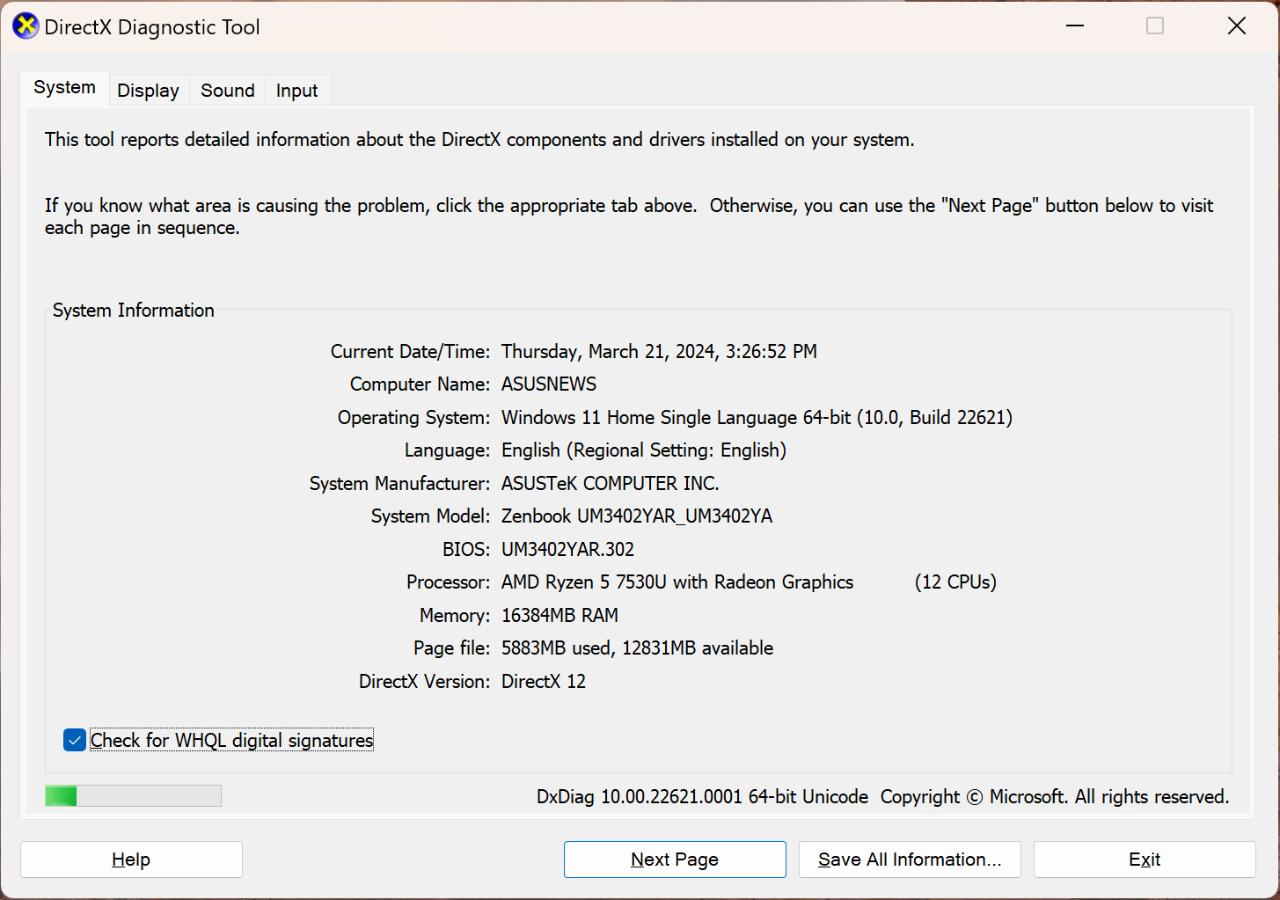Close the window with the X button

point(1237,26)
